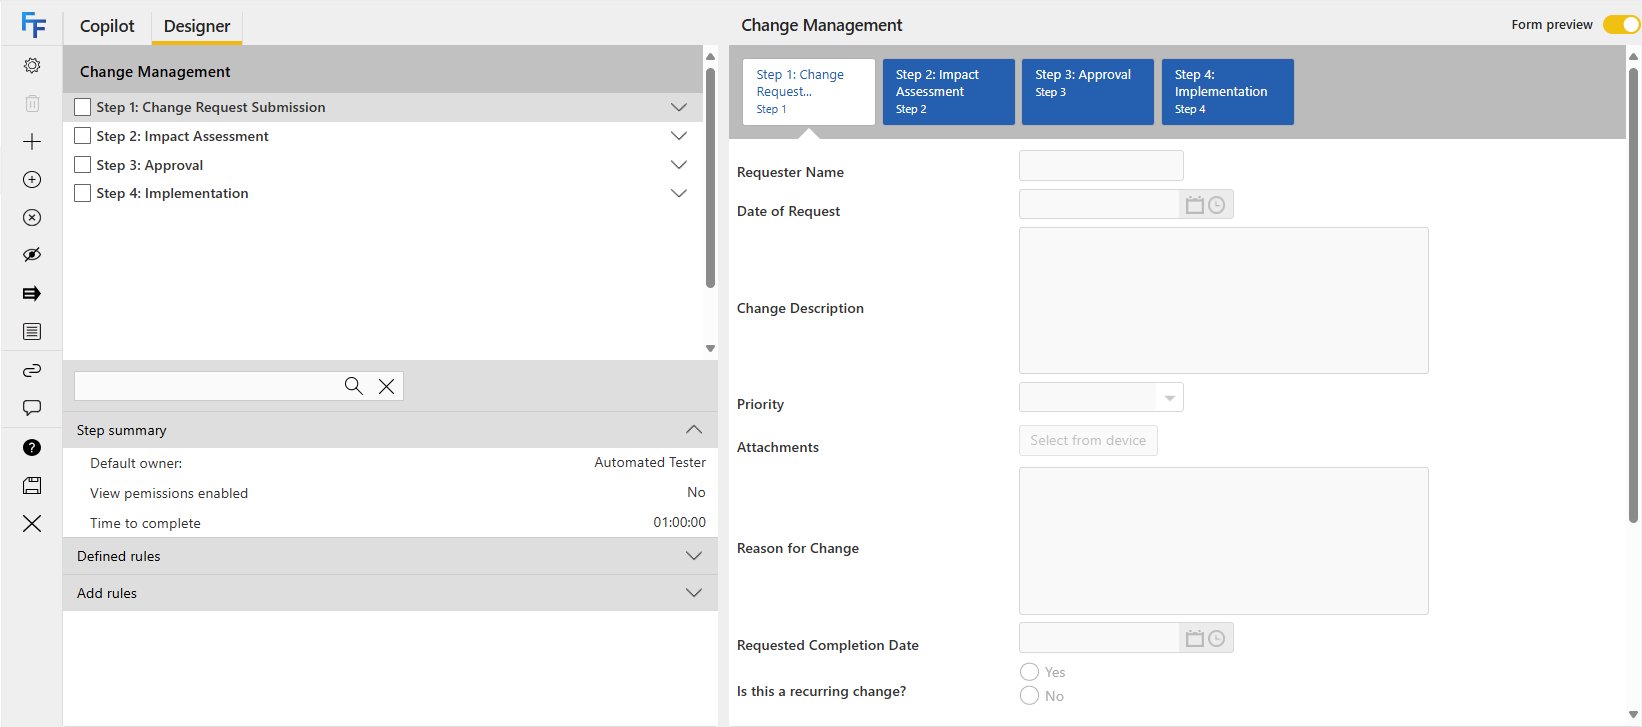The width and height of the screenshot is (1642, 727).
Task: Click the circled plus icon
Action: point(32,179)
